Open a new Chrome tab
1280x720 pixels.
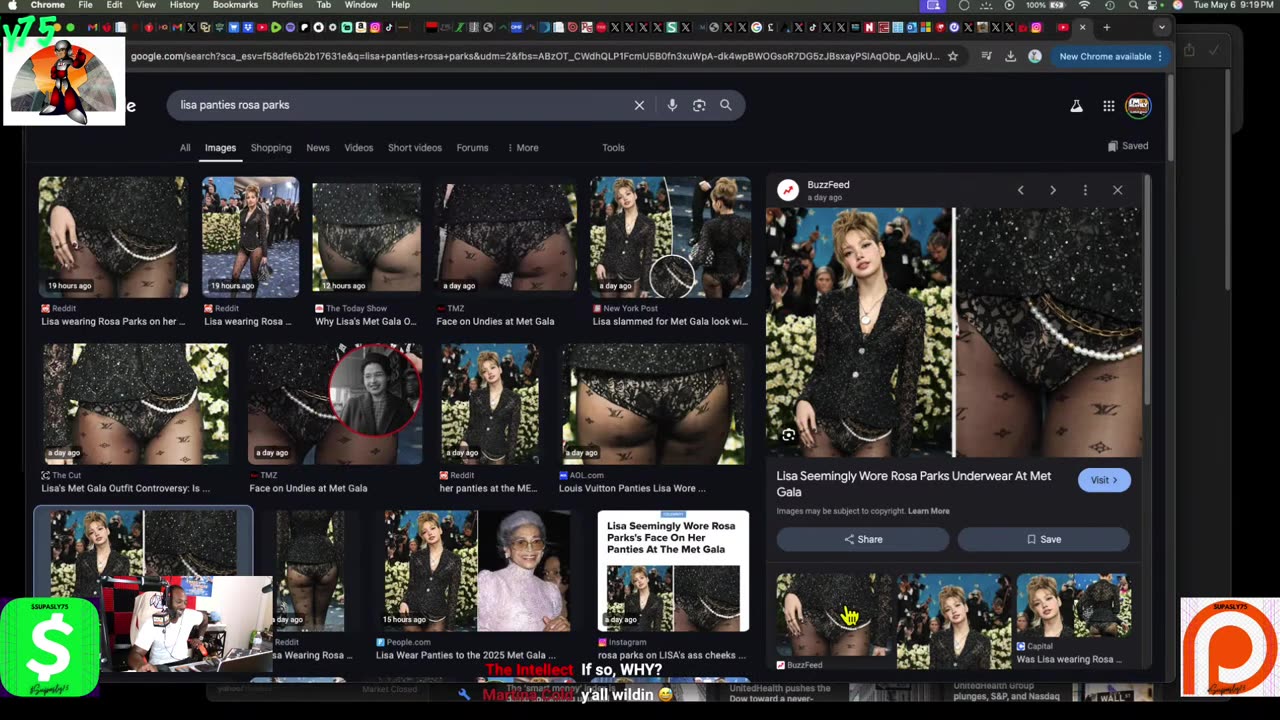click(1107, 27)
